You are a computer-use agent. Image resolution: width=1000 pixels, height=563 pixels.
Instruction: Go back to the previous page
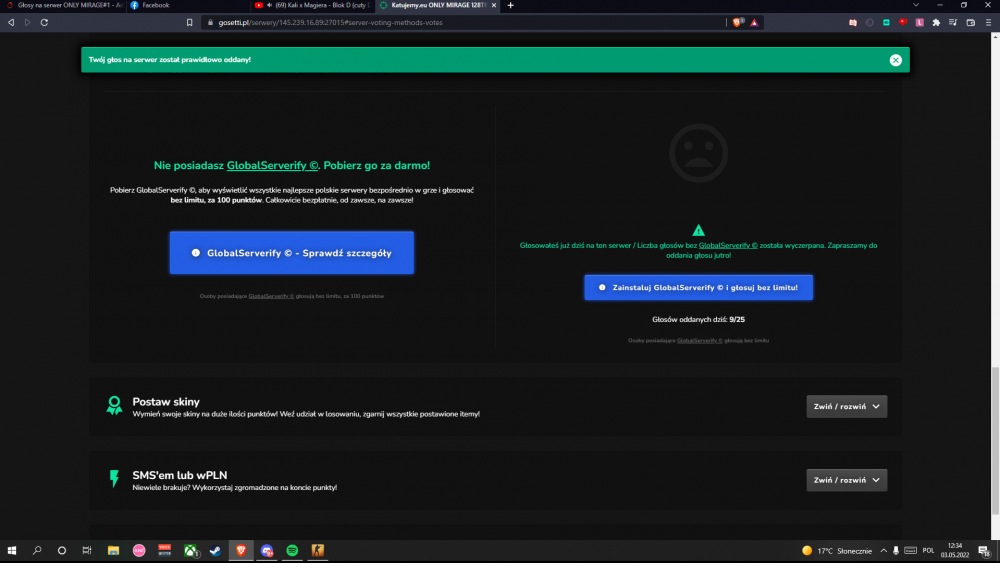(x=11, y=22)
